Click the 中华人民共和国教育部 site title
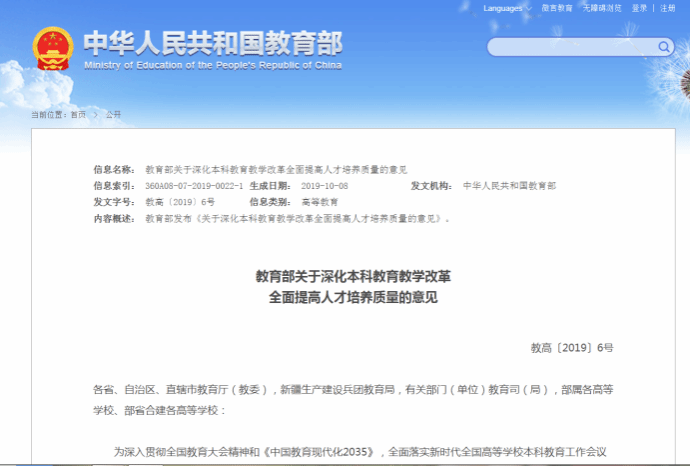This screenshot has width=690, height=467. 213,43
